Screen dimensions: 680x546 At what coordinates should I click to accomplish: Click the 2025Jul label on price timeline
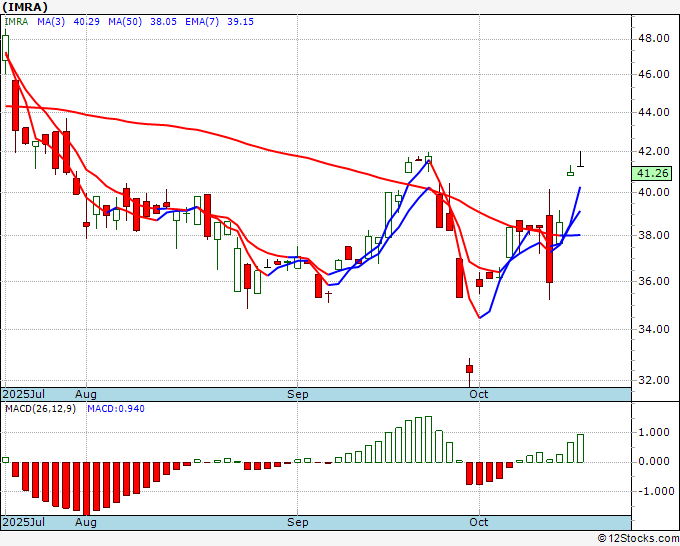coord(24,394)
